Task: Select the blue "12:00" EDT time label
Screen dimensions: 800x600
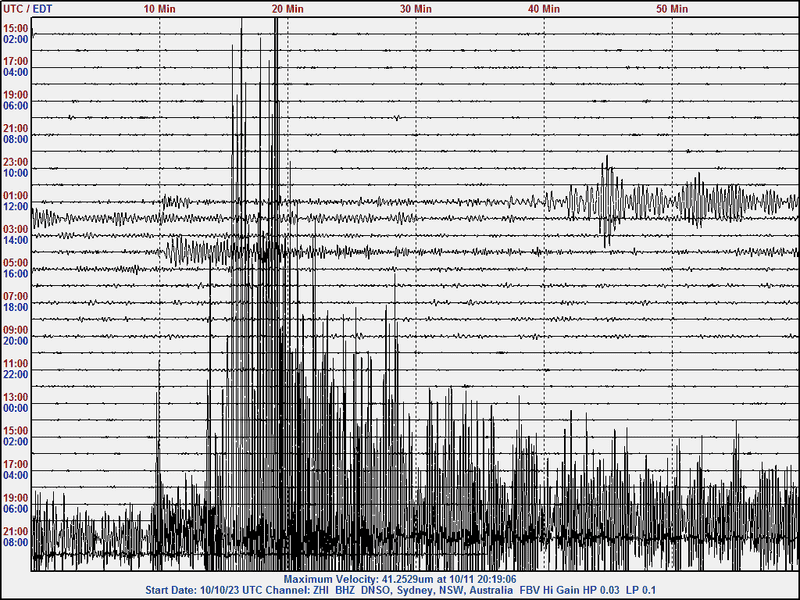Action: tap(16, 207)
